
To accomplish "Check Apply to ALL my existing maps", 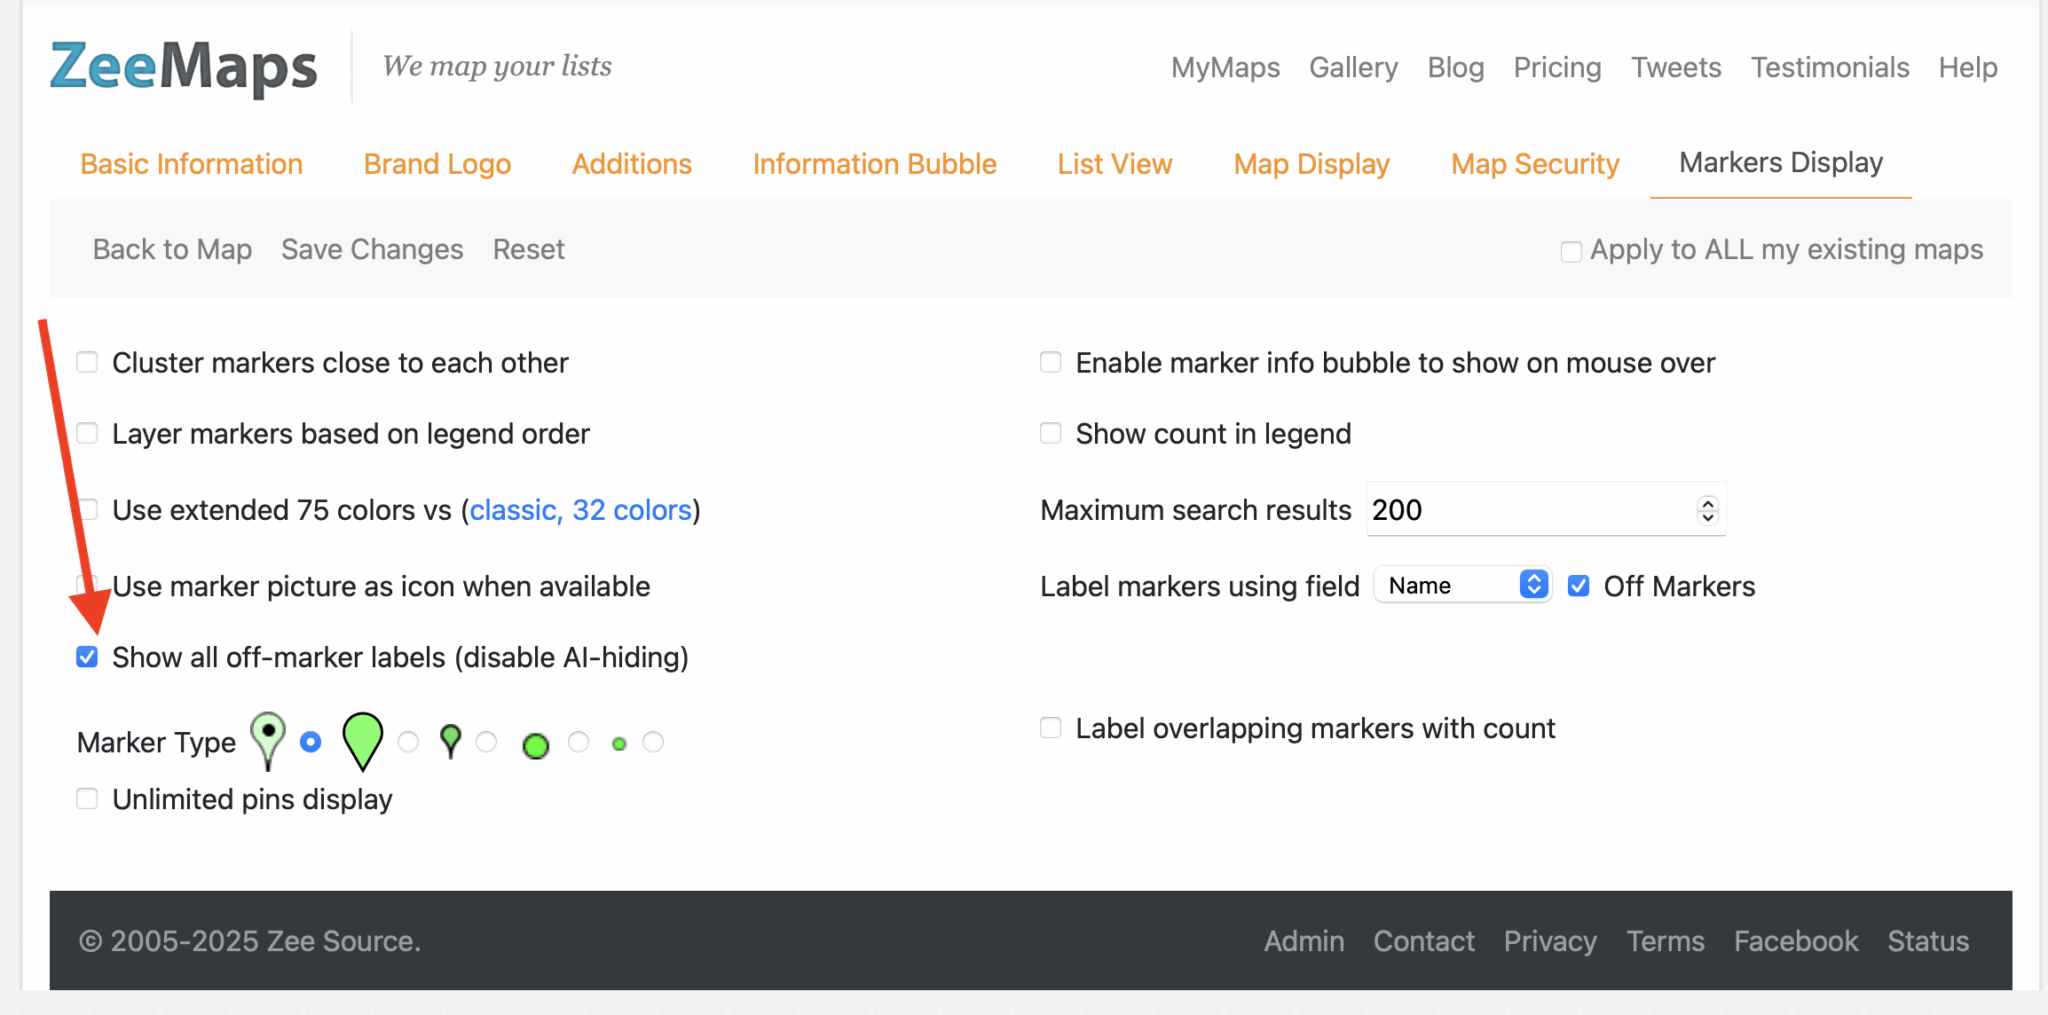I will click(x=1571, y=251).
